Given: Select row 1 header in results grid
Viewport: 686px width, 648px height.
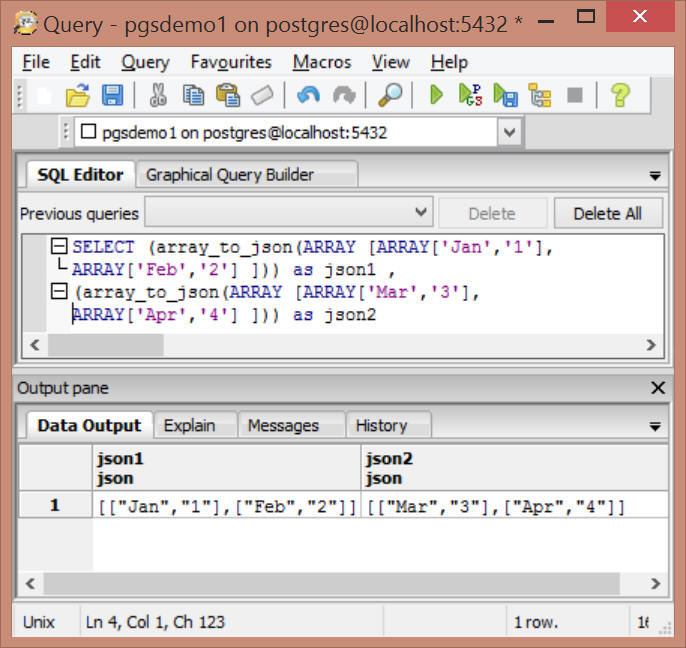Looking at the screenshot, I should tap(55, 505).
